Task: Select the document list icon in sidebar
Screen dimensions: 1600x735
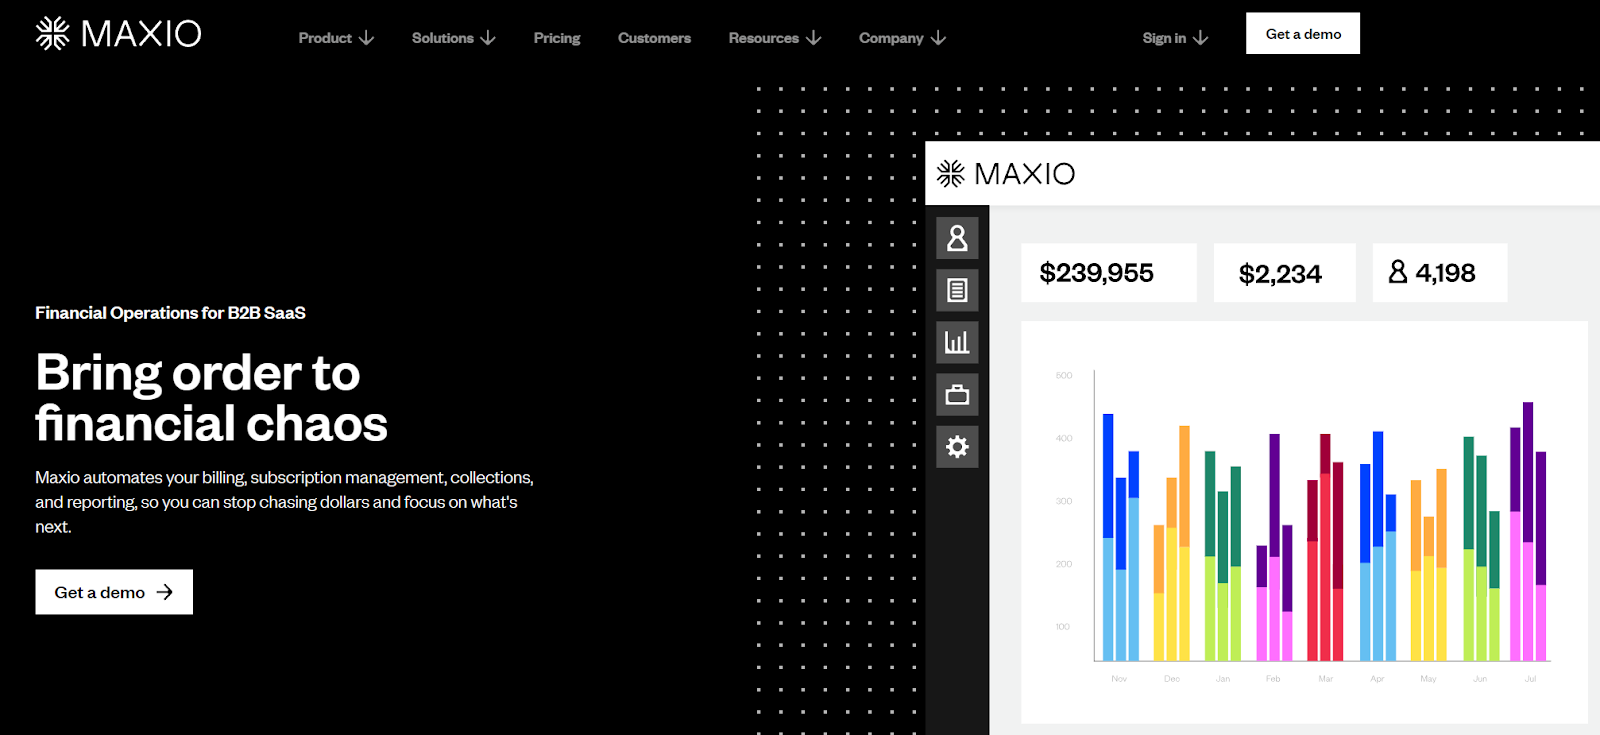Action: pos(957,290)
